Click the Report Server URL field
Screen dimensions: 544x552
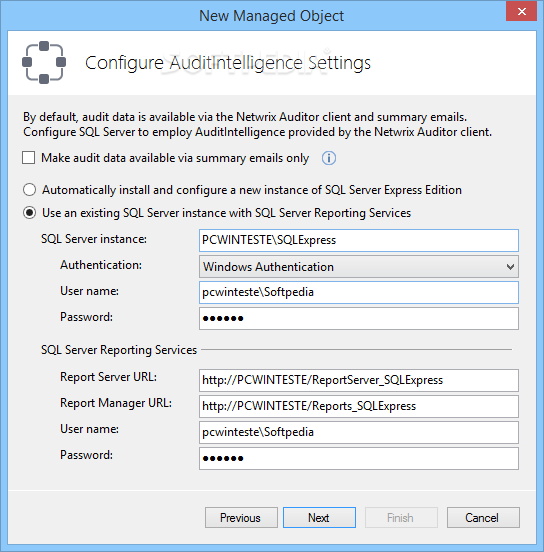click(359, 381)
